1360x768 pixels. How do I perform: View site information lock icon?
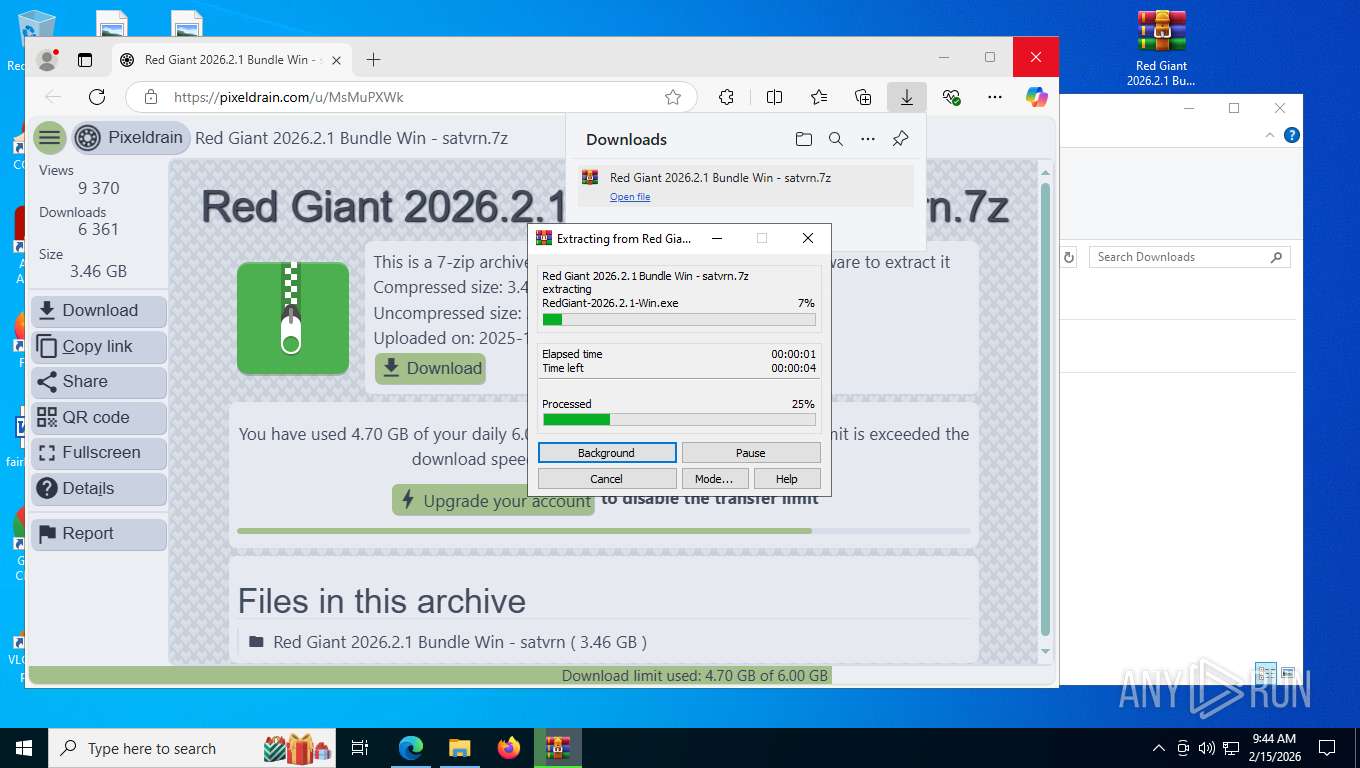pos(151,97)
